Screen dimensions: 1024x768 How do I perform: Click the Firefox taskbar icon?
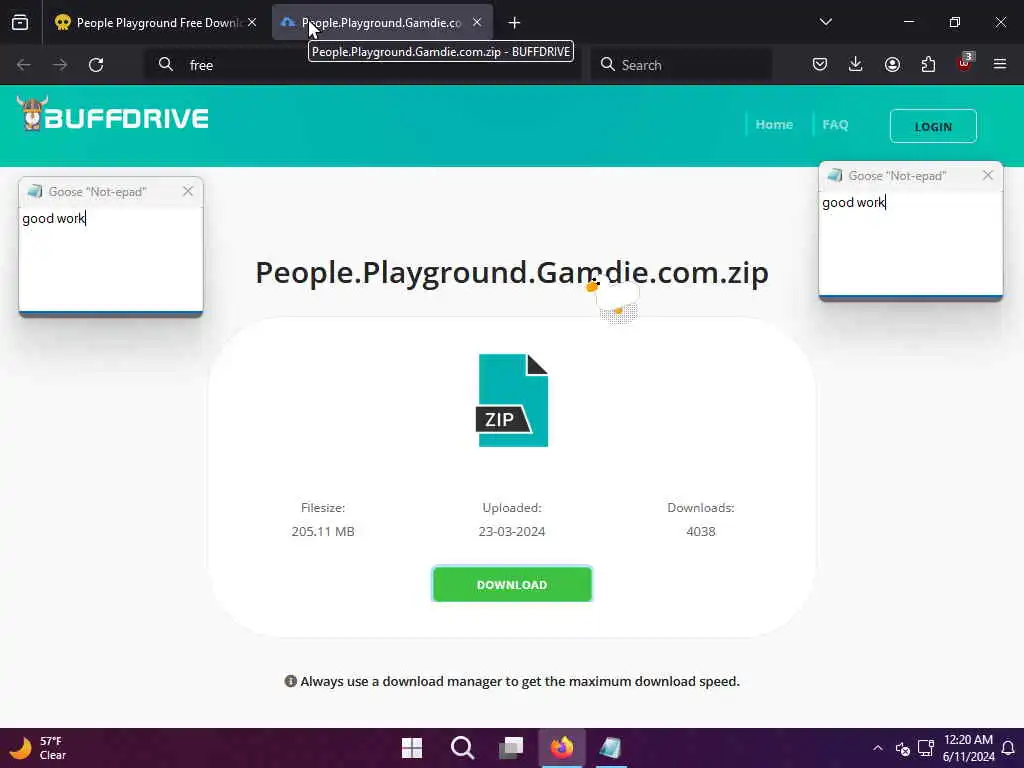point(562,748)
